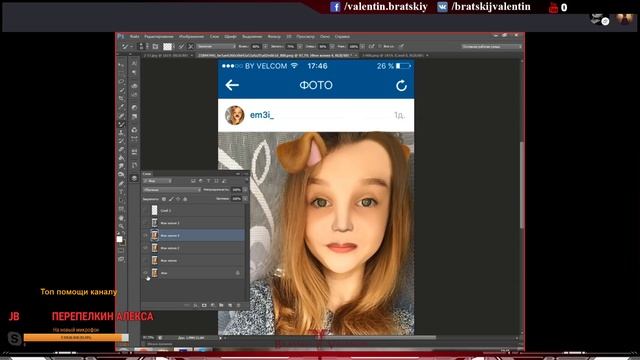Select the Crop tool

pyautogui.click(x=121, y=98)
